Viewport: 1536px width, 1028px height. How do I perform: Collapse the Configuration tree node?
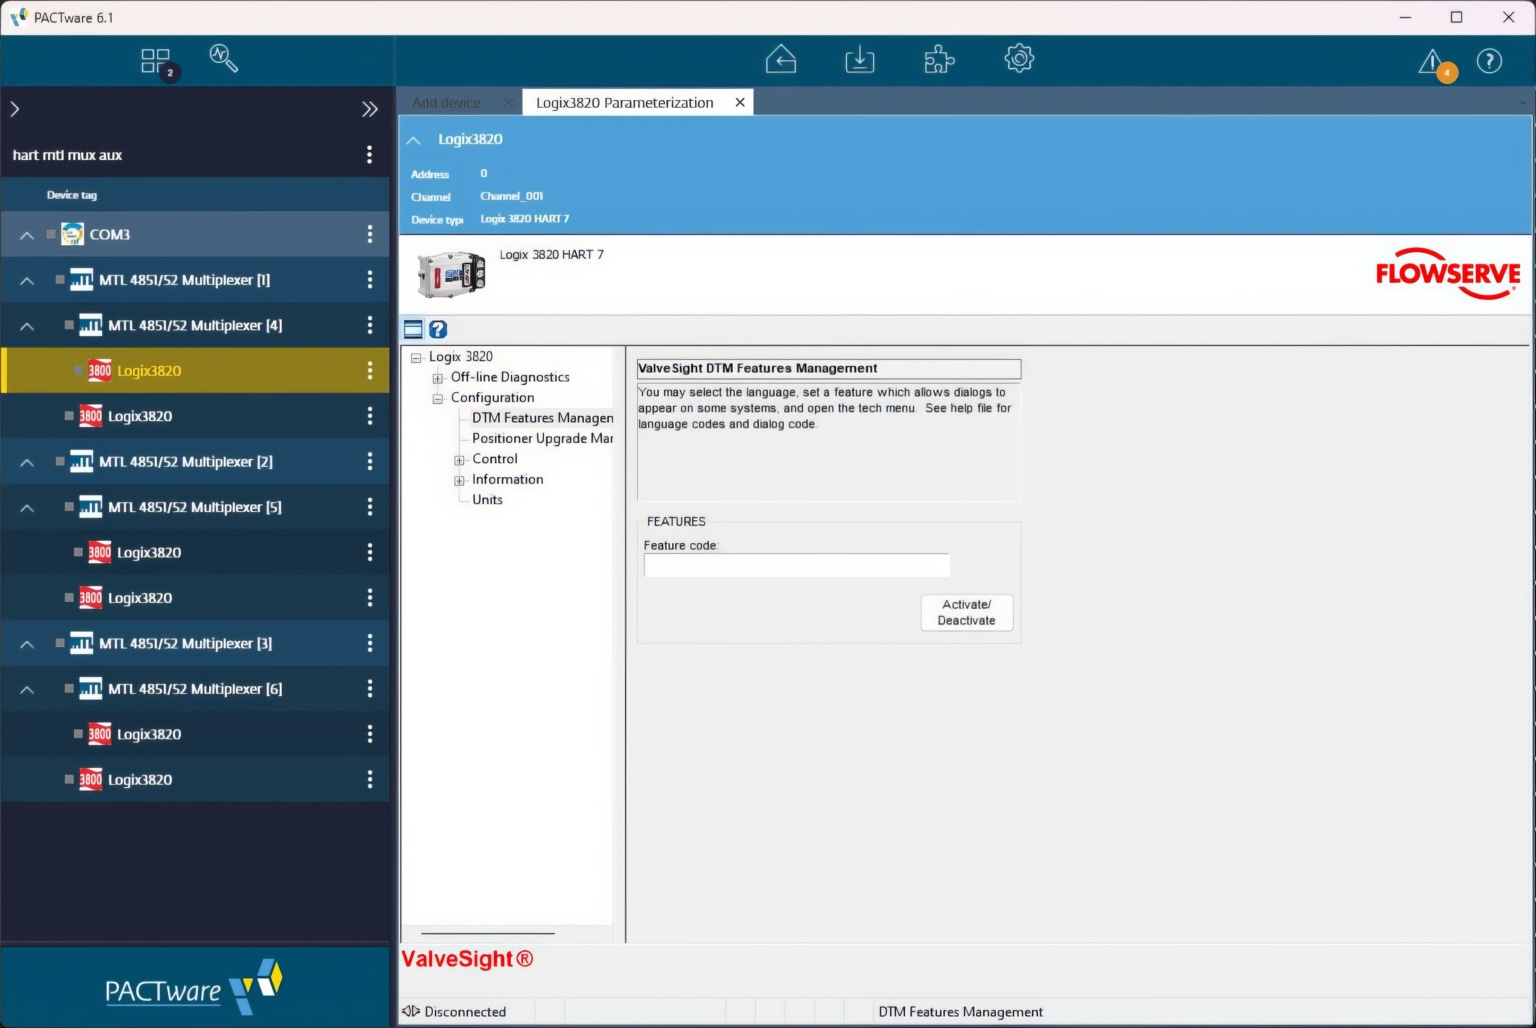(x=437, y=398)
